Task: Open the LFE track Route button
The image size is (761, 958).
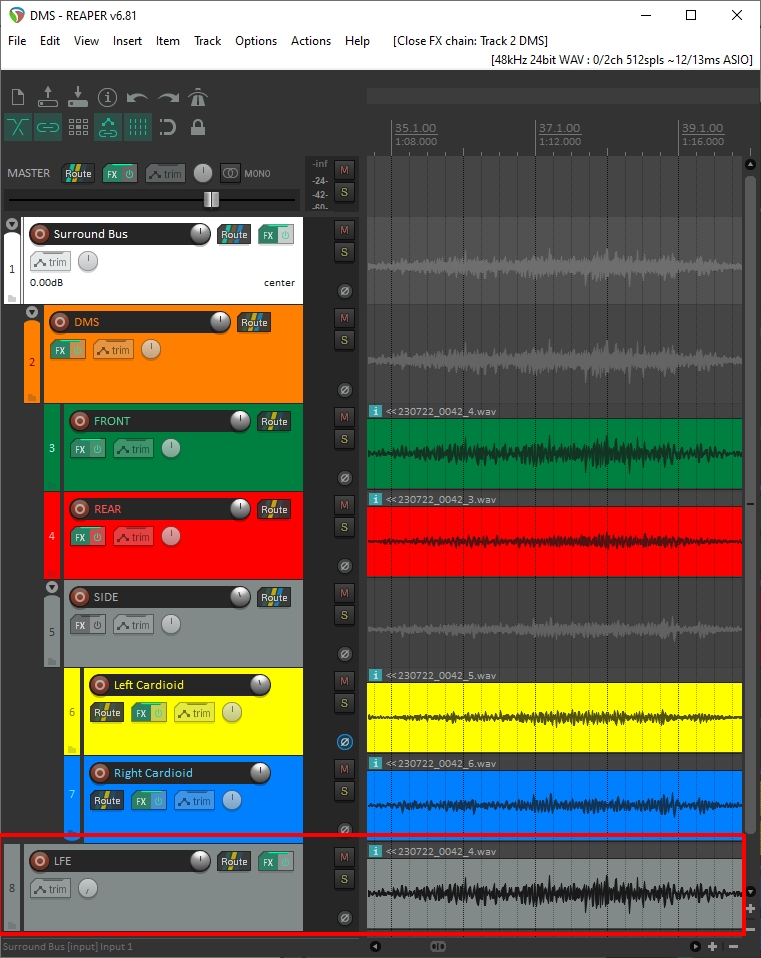Action: click(x=234, y=861)
